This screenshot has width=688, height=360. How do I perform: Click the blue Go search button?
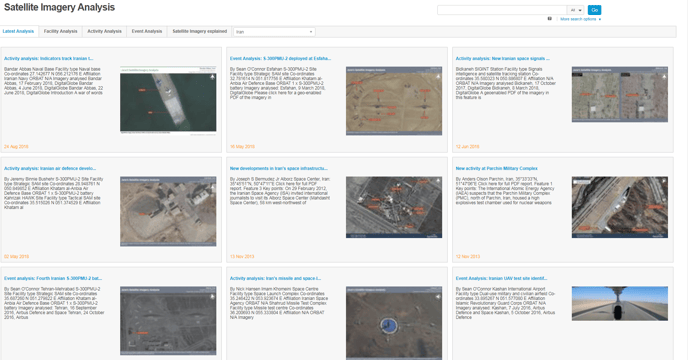tap(595, 10)
